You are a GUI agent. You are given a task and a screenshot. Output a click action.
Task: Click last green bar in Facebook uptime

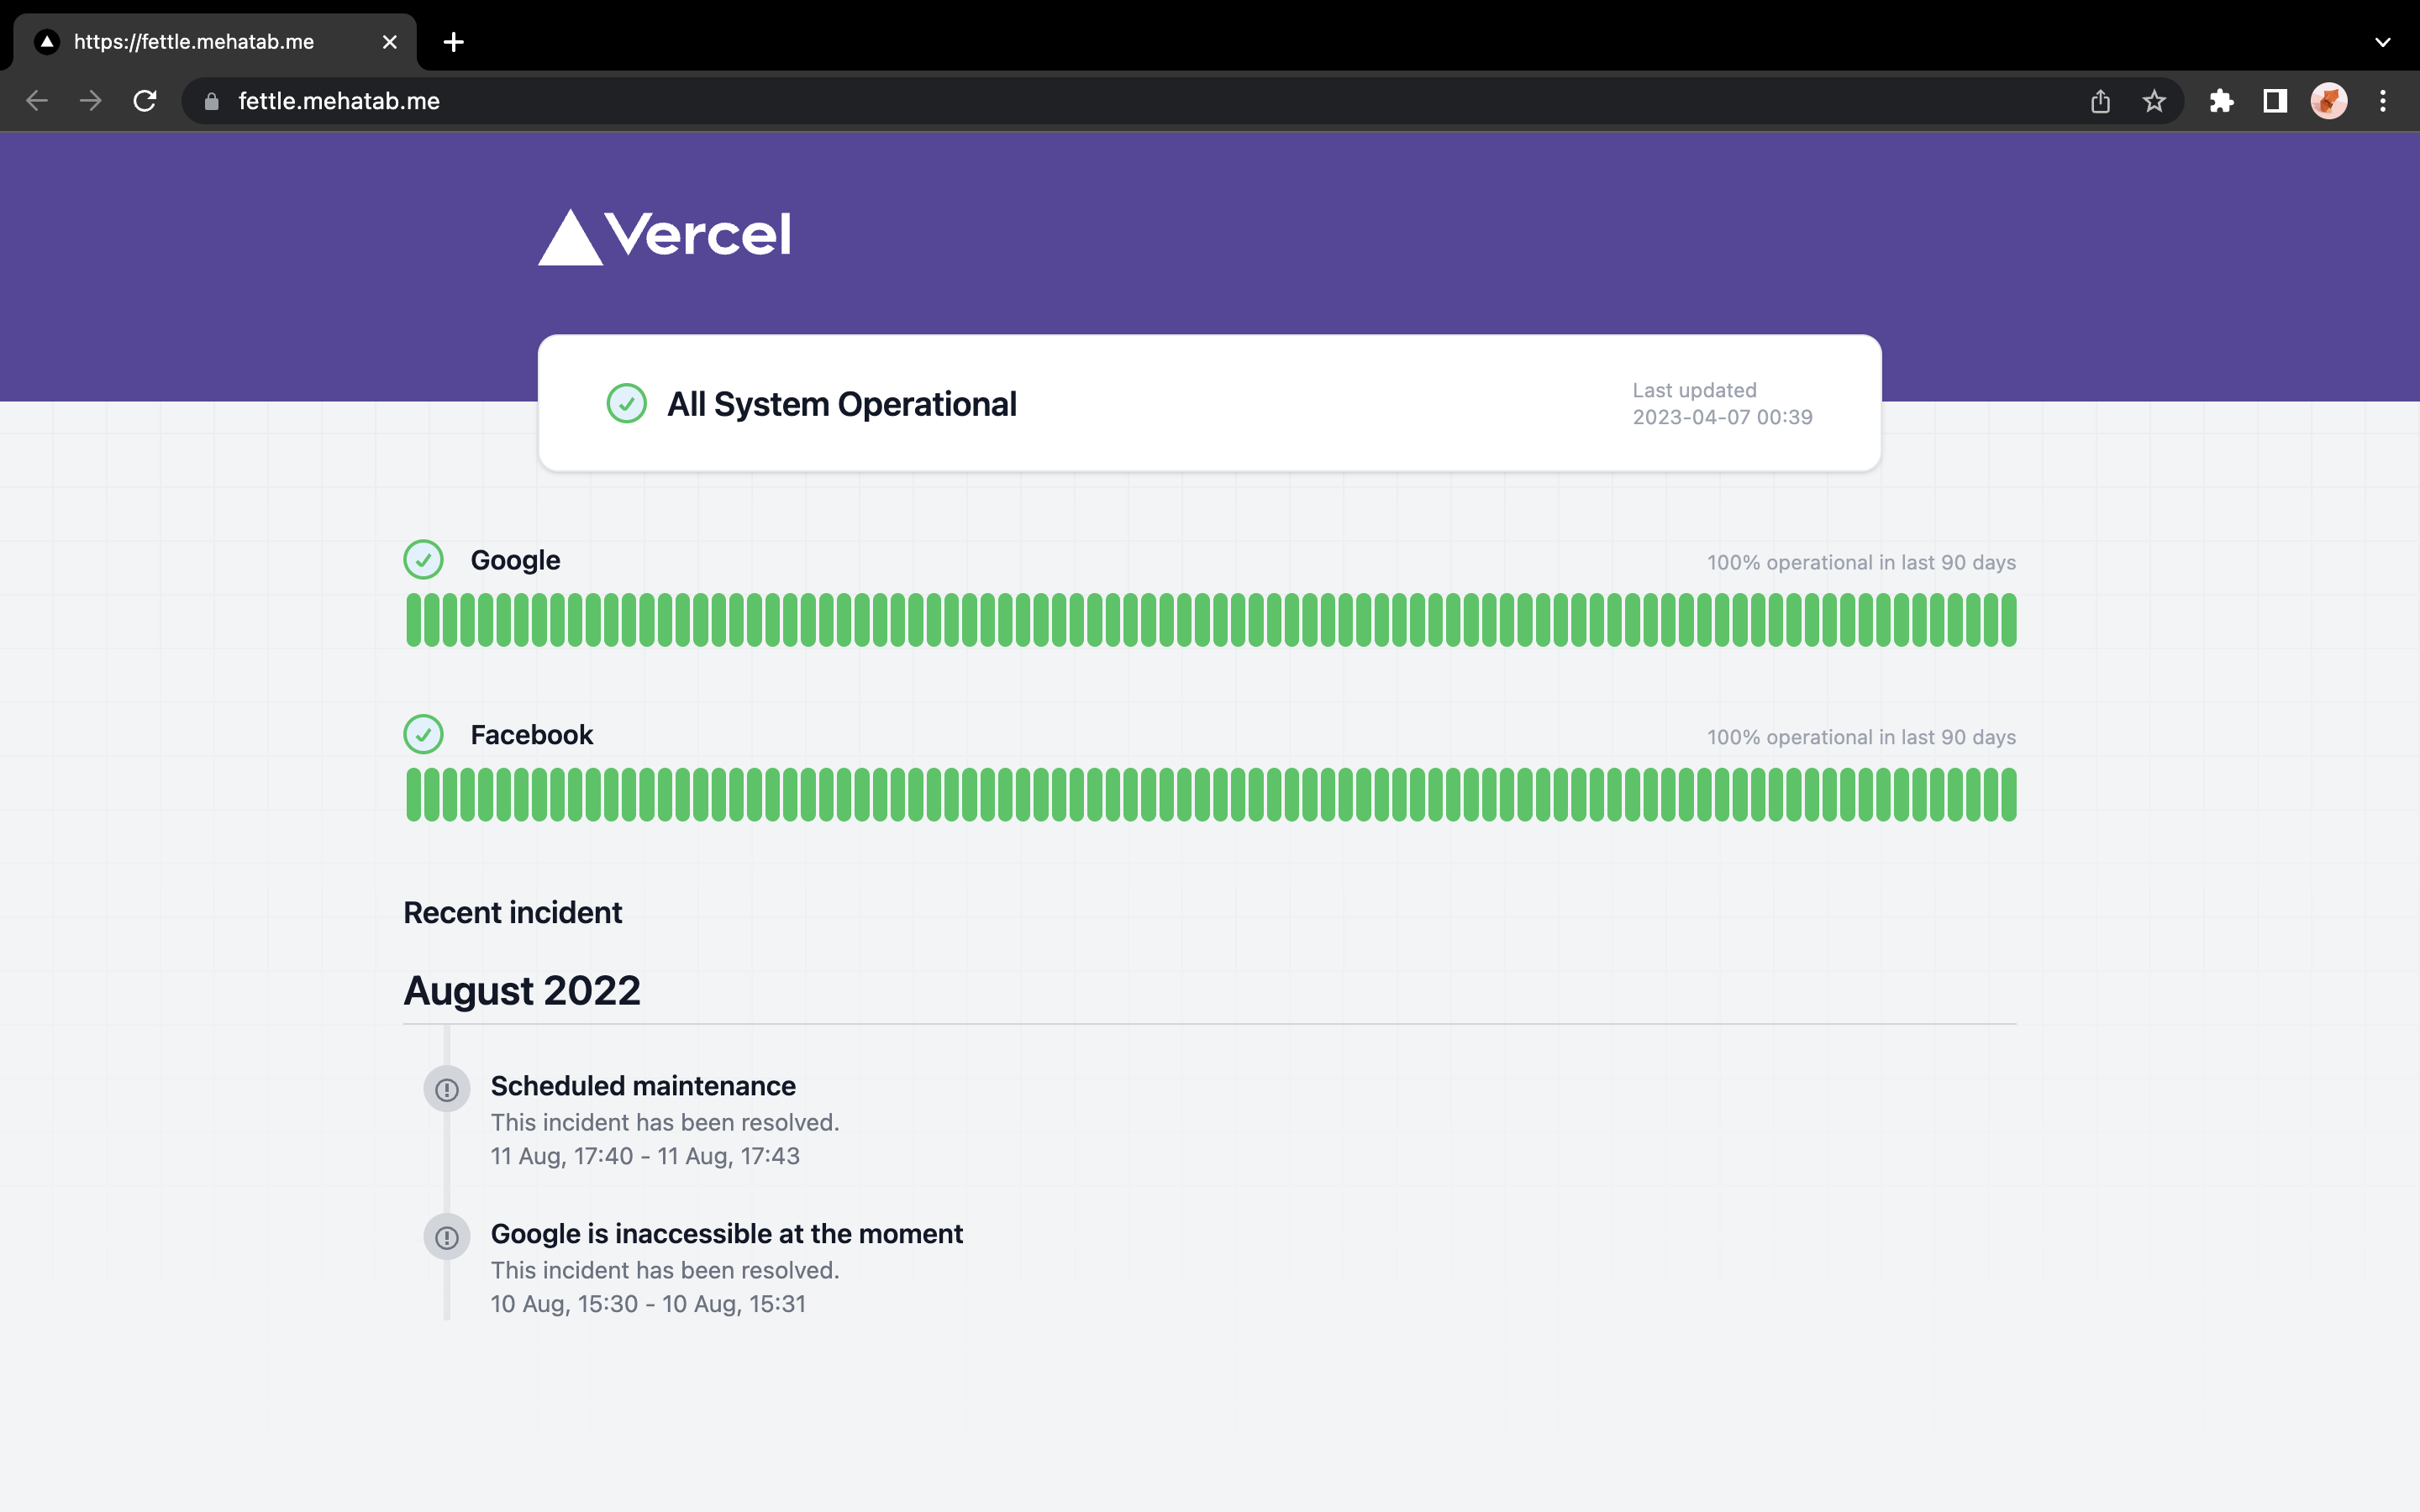pos(2008,795)
